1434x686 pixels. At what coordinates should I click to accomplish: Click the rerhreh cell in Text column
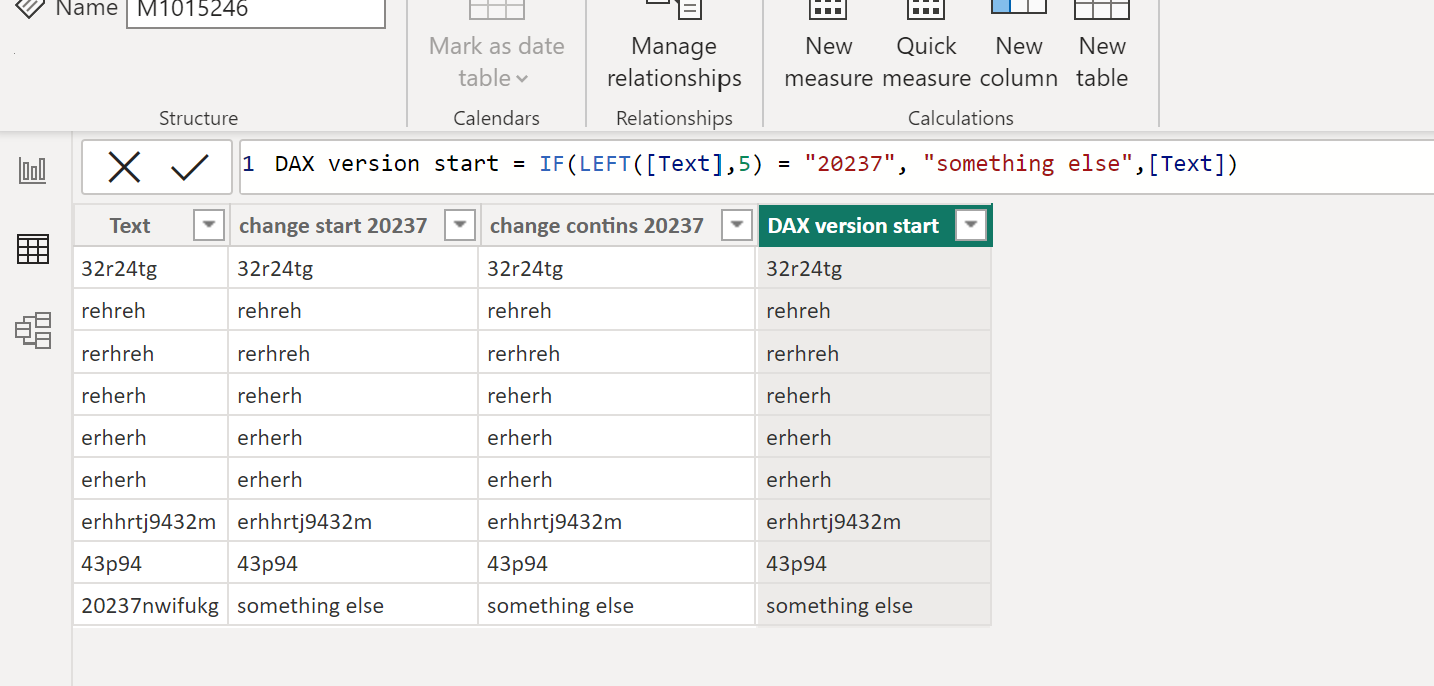(x=150, y=353)
